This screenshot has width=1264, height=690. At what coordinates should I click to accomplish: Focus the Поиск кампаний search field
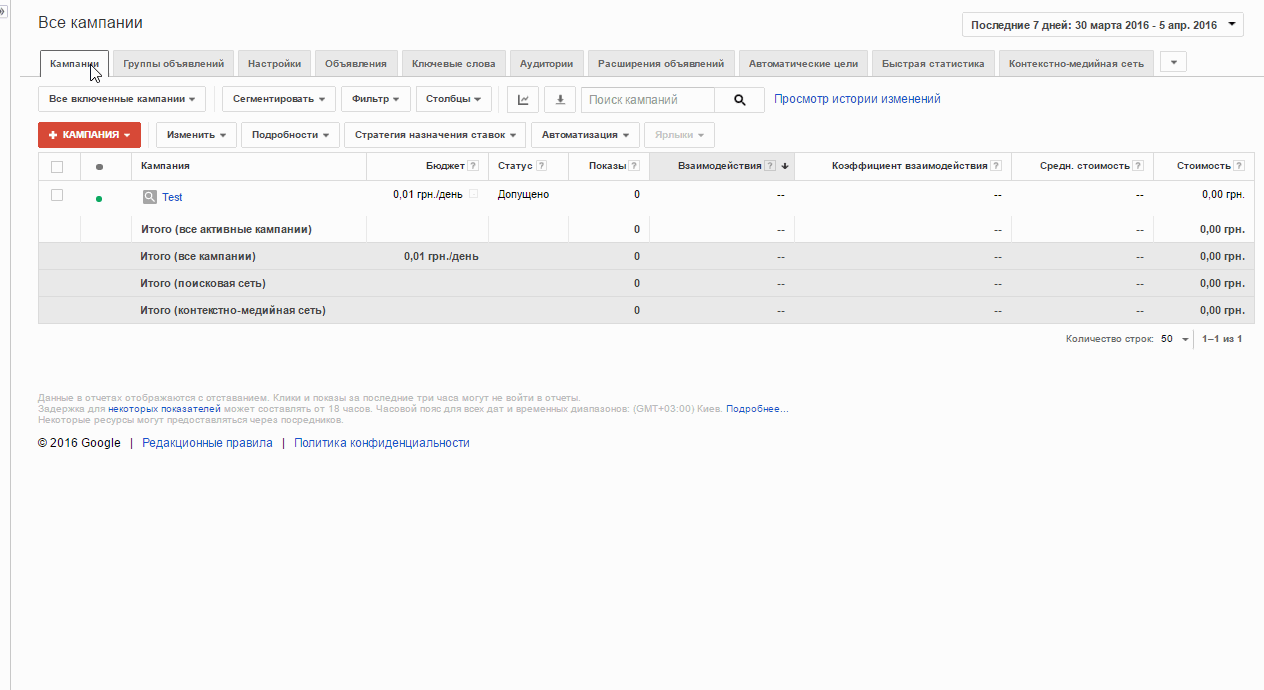coord(648,100)
